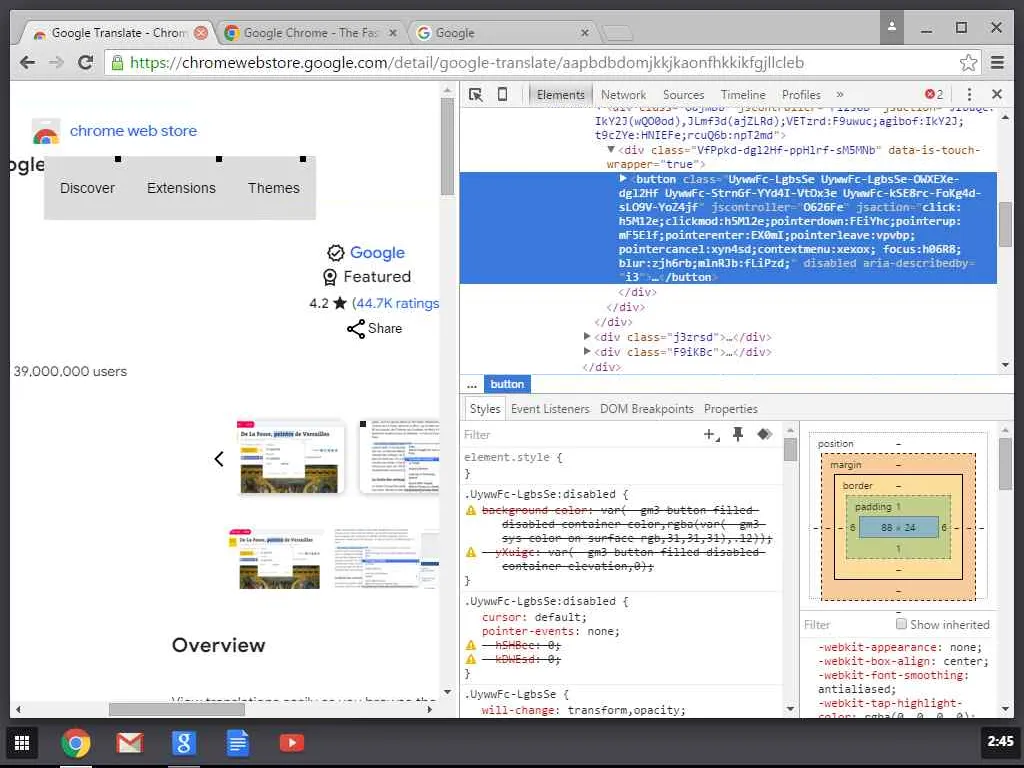The image size is (1024, 768).
Task: Click the chrome web store title link
Action: tap(133, 131)
